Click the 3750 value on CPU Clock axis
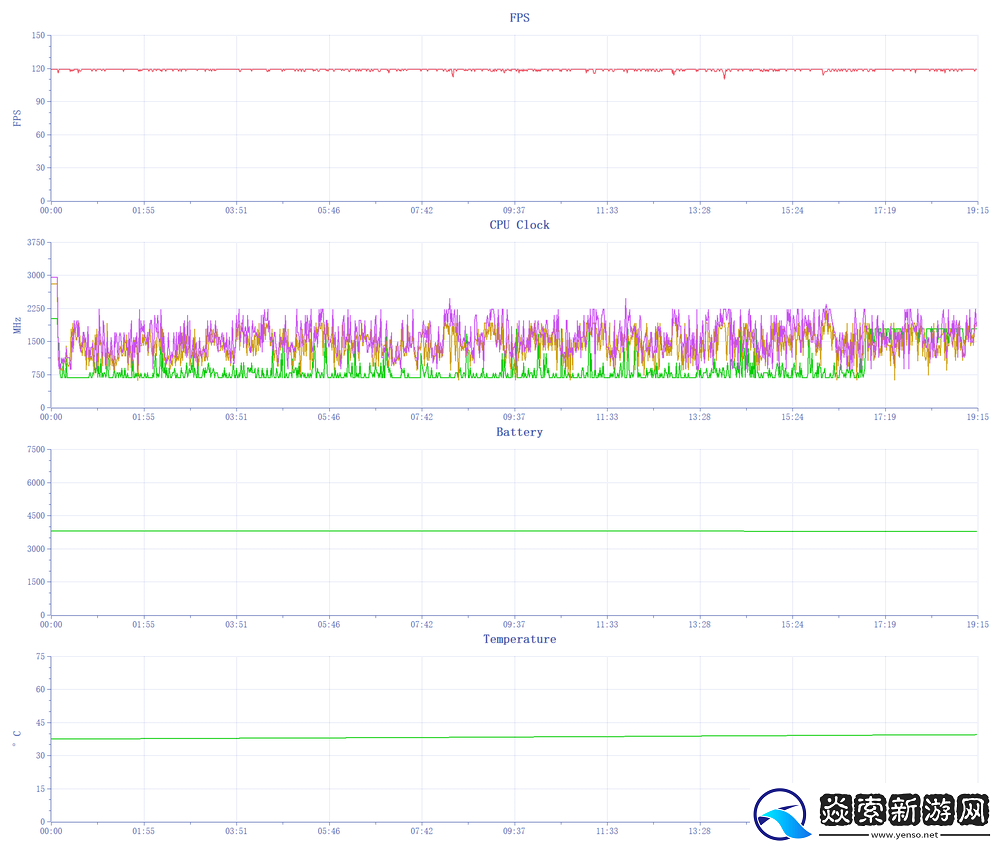 37,242
